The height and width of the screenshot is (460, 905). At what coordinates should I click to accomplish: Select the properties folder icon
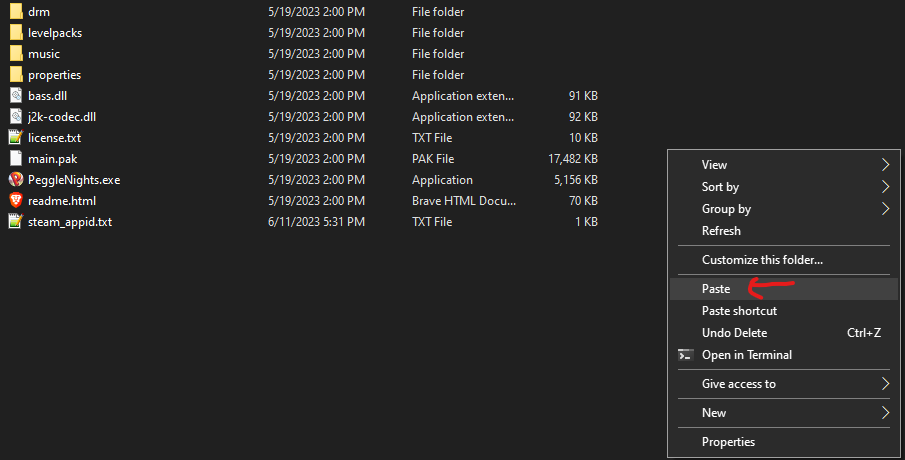16,75
